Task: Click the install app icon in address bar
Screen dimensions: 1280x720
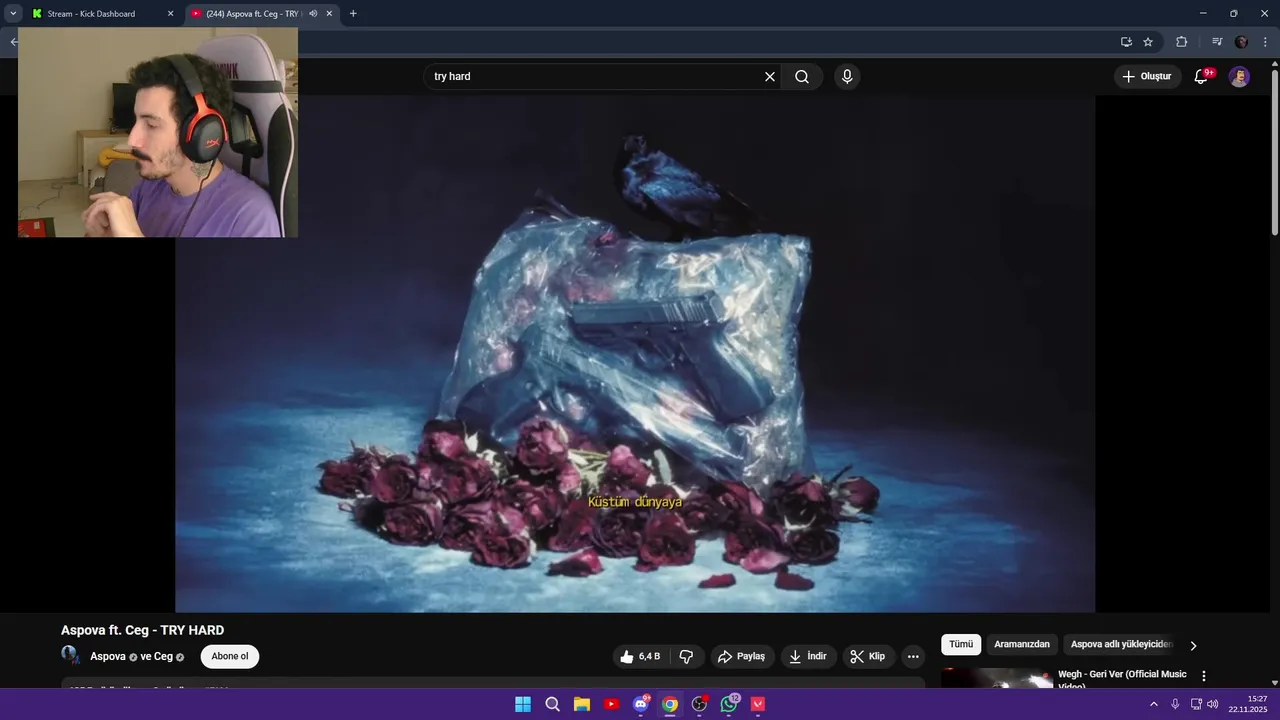Action: (x=1126, y=42)
